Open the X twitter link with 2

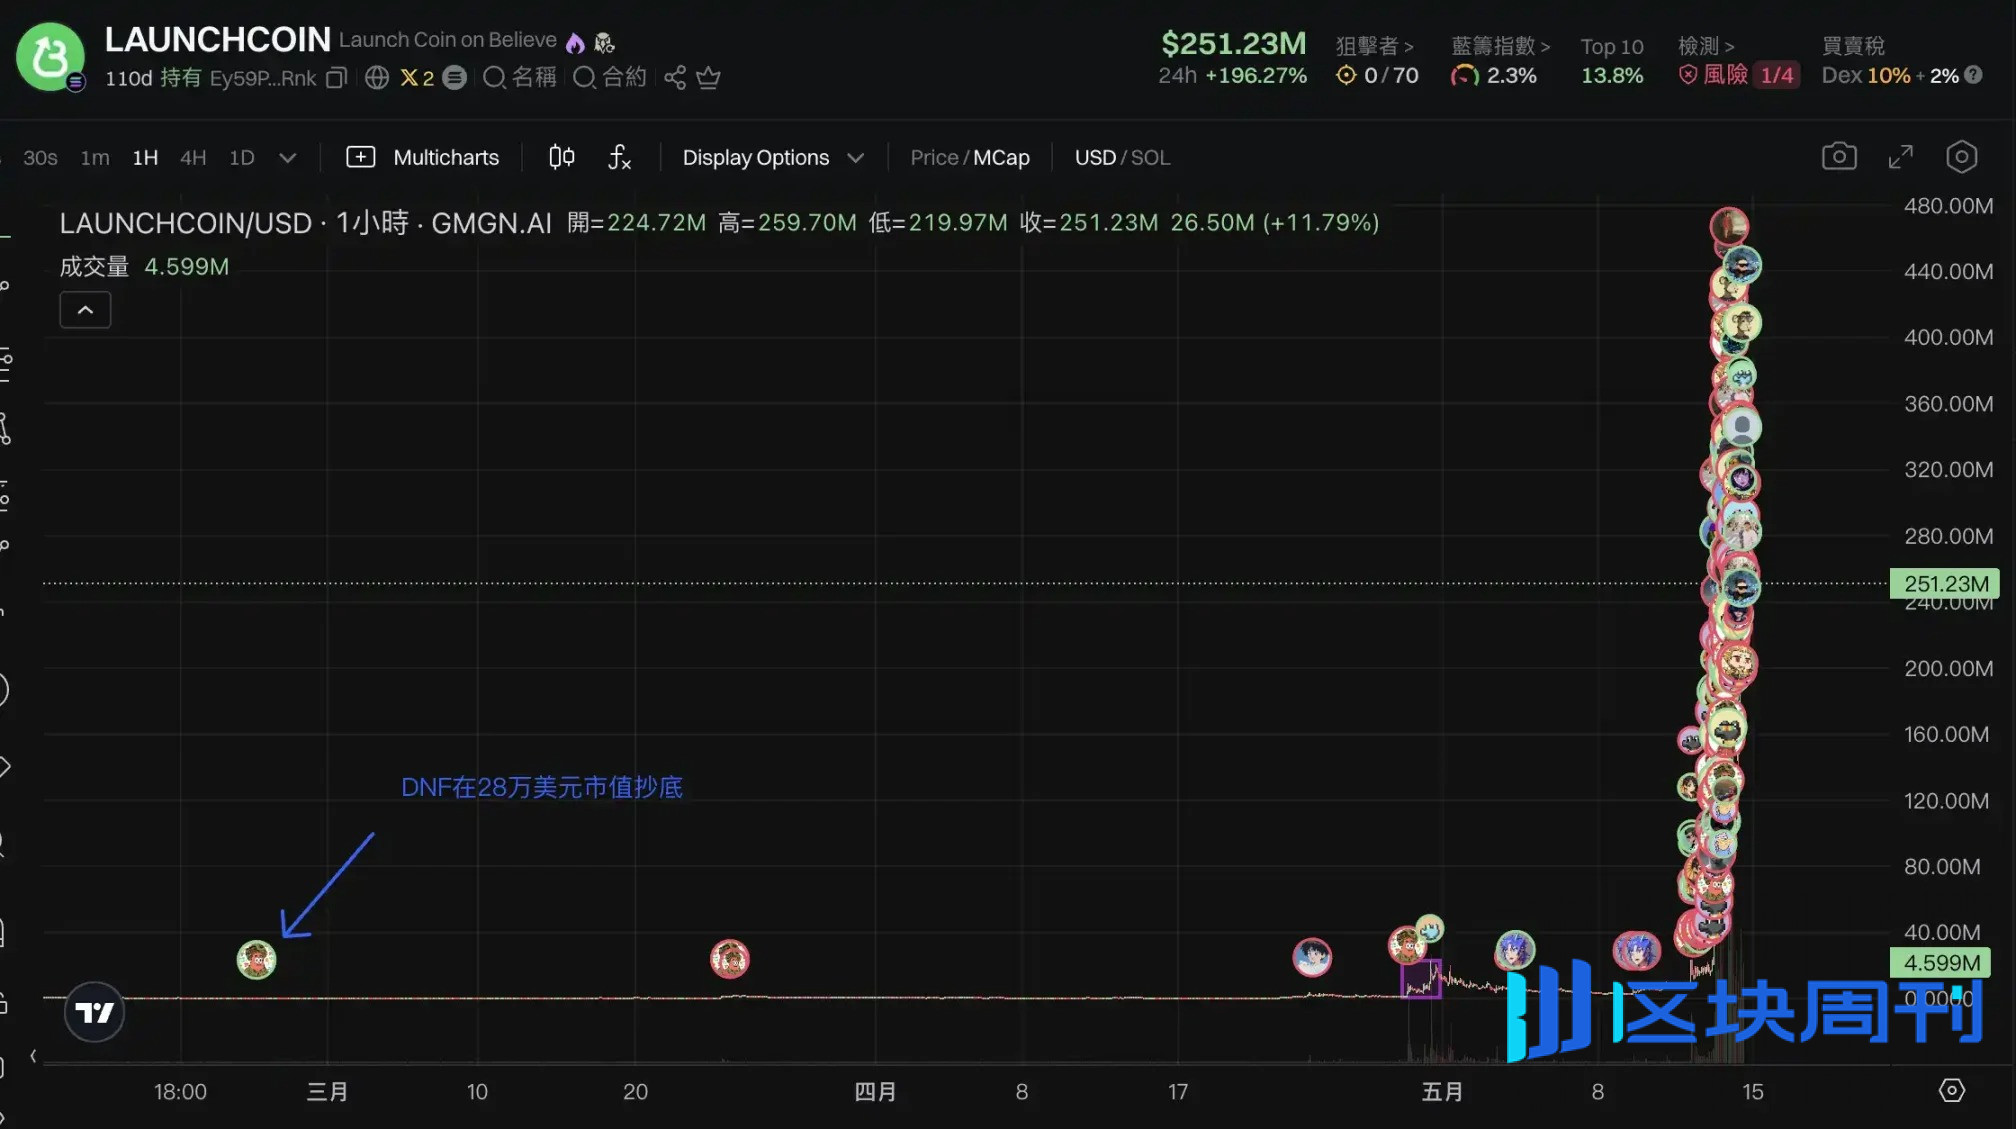[417, 78]
